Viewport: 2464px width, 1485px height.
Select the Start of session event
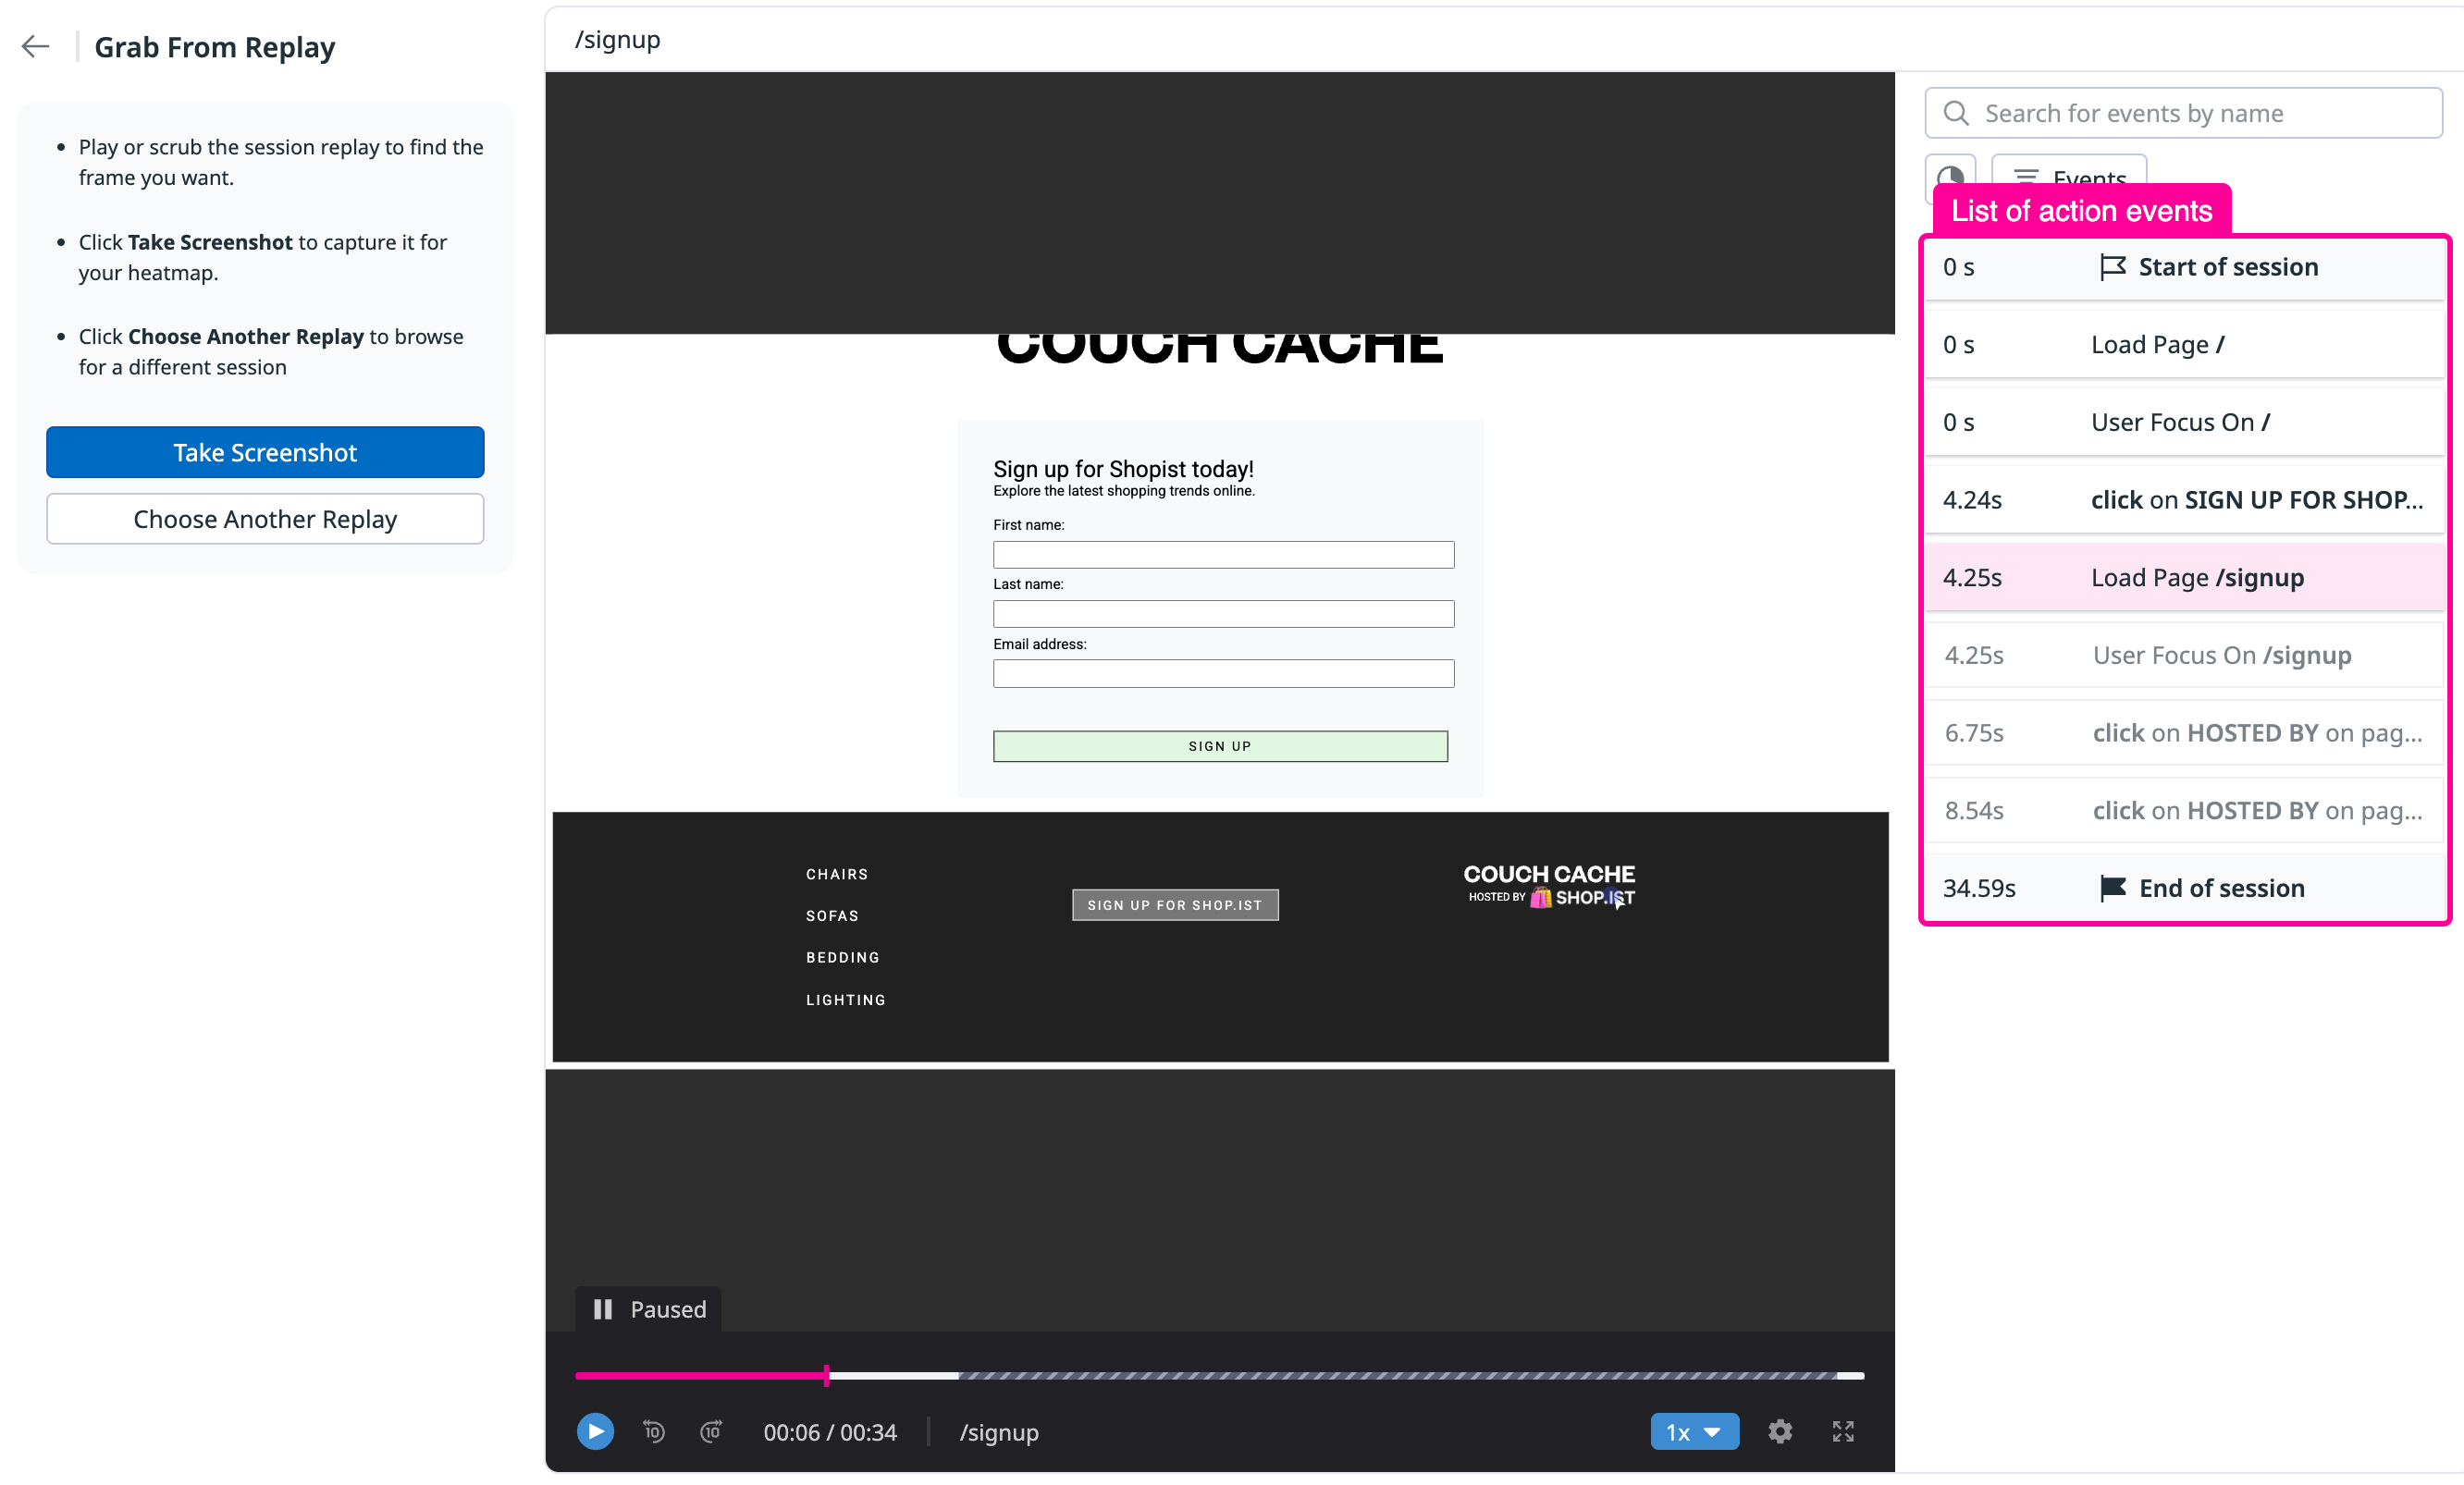tap(2185, 267)
